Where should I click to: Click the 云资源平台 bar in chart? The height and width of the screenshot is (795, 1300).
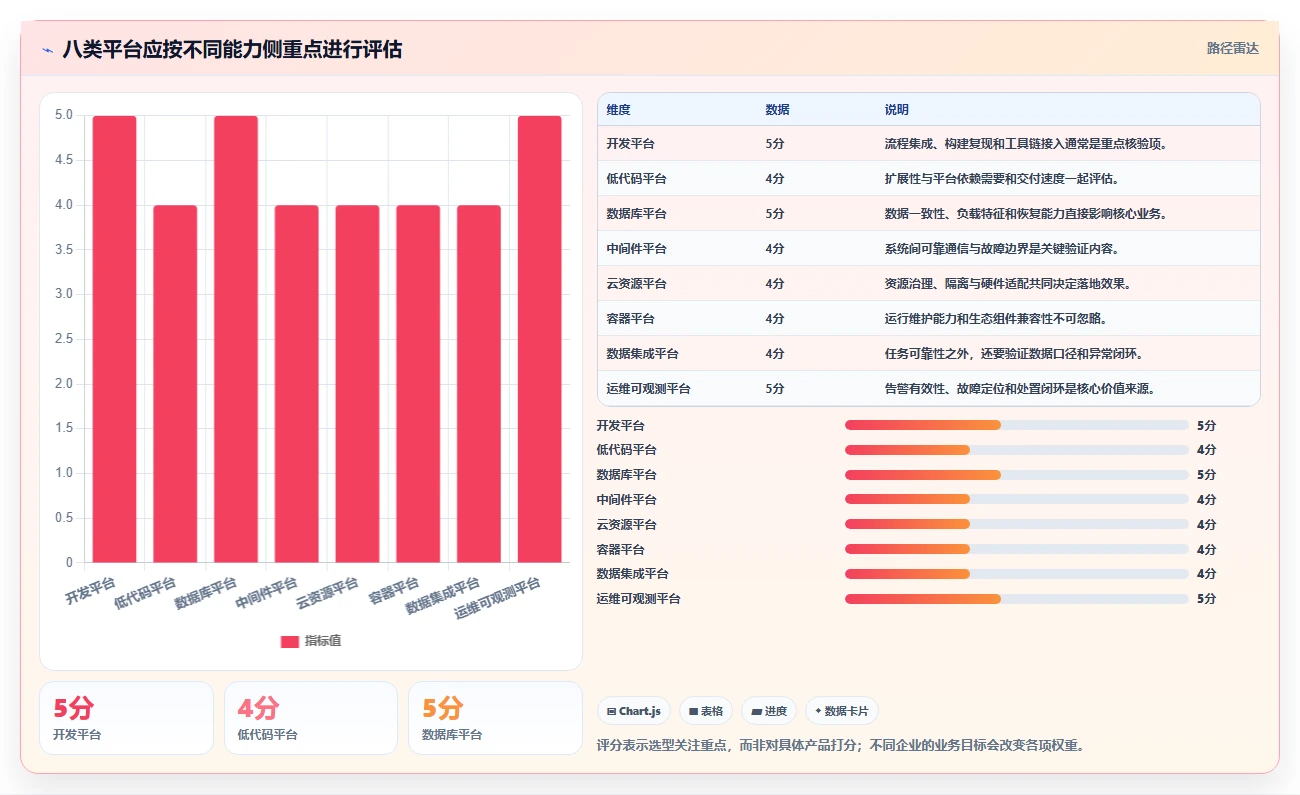(358, 384)
